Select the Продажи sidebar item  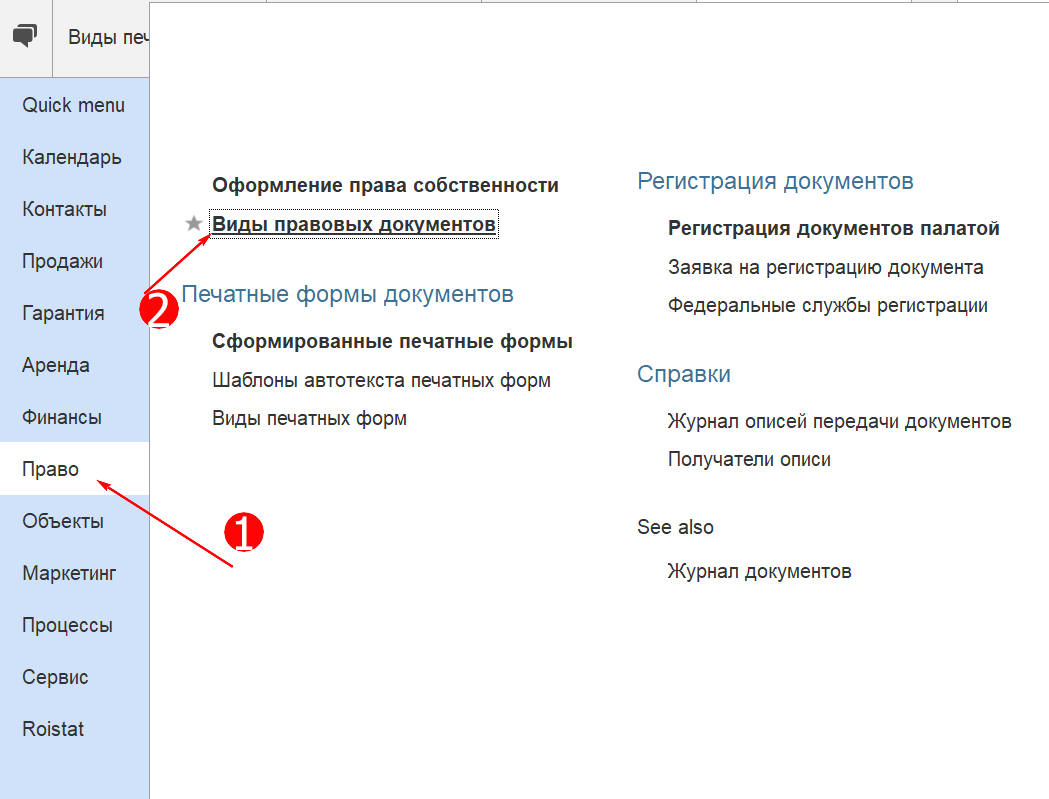62,261
